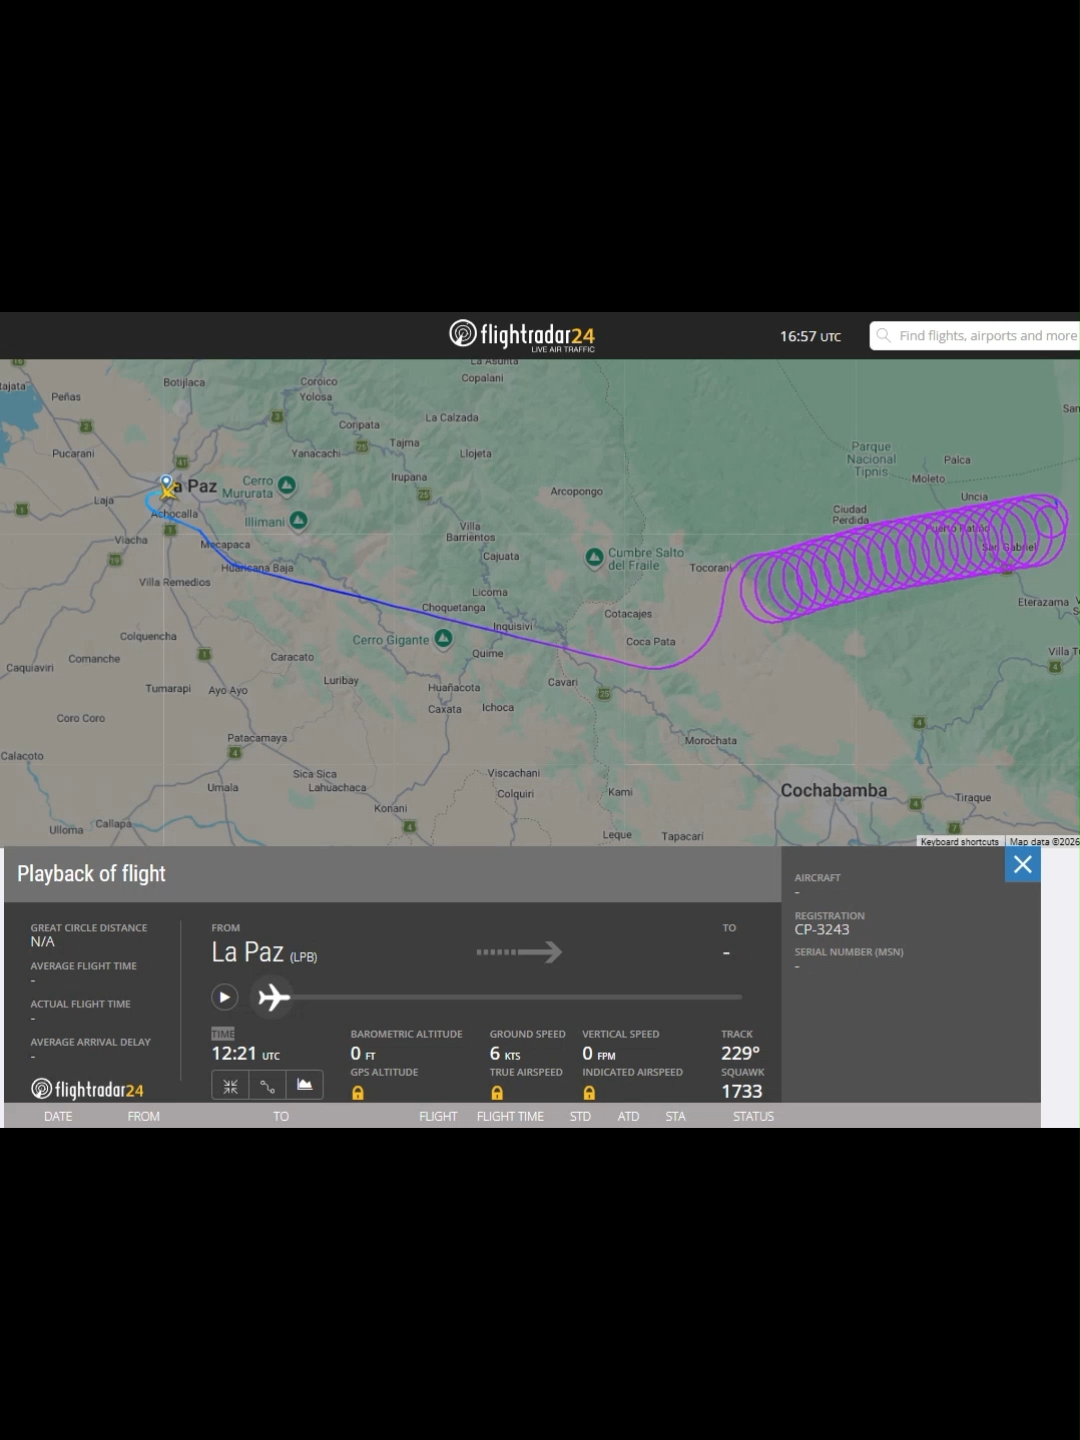The image size is (1080, 1440).
Task: Click the FLIGHT column header
Action: coord(438,1116)
